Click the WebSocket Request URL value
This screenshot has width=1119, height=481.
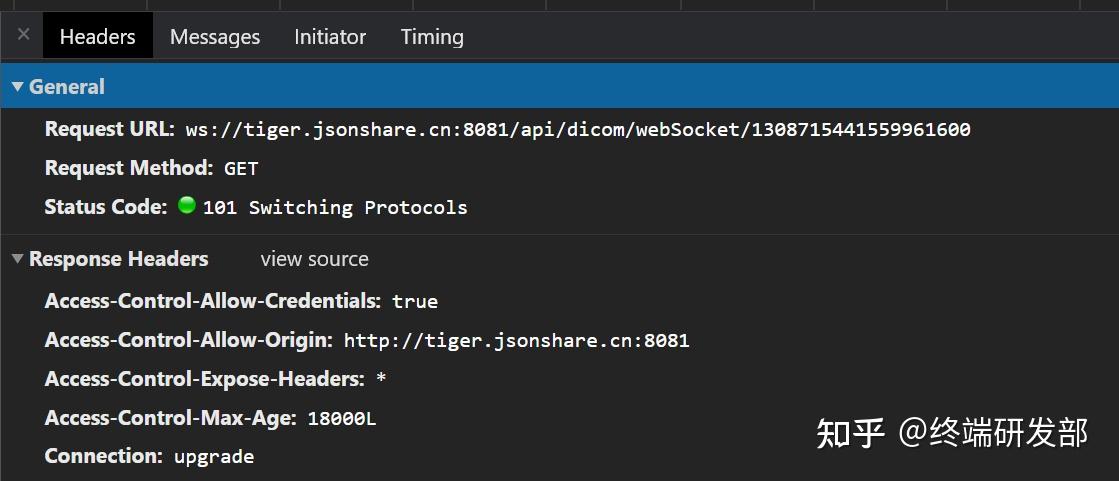[x=577, y=129]
